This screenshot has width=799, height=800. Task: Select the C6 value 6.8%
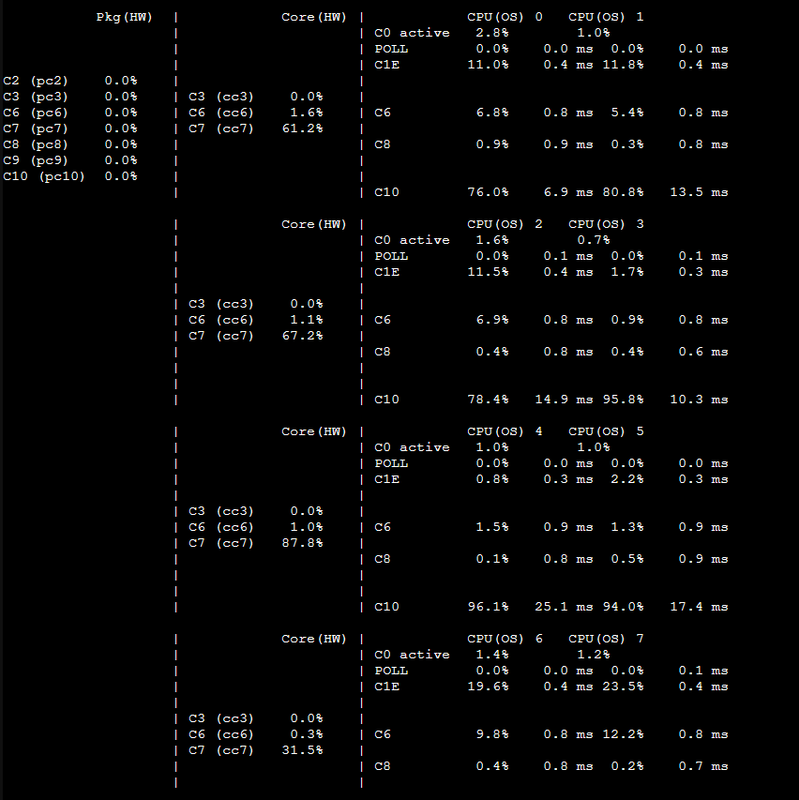492,113
